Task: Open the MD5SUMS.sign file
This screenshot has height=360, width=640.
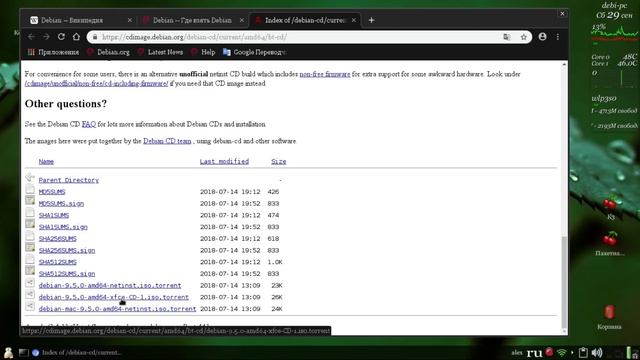Action: (x=61, y=204)
